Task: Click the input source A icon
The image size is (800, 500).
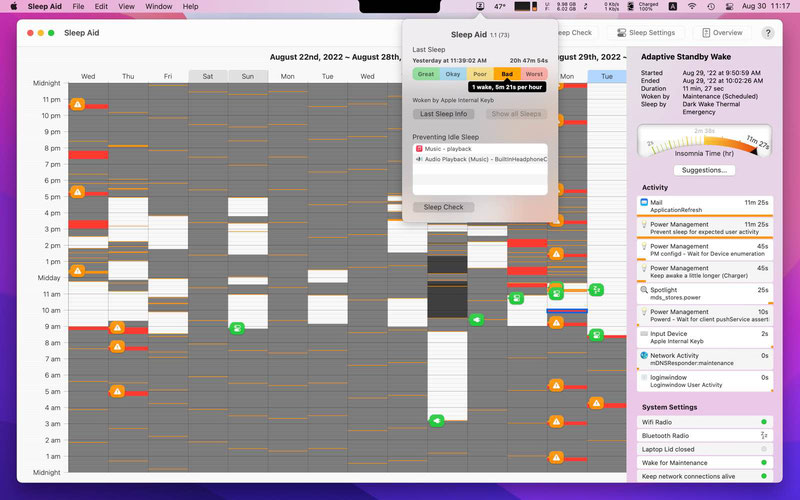Action: click(673, 6)
